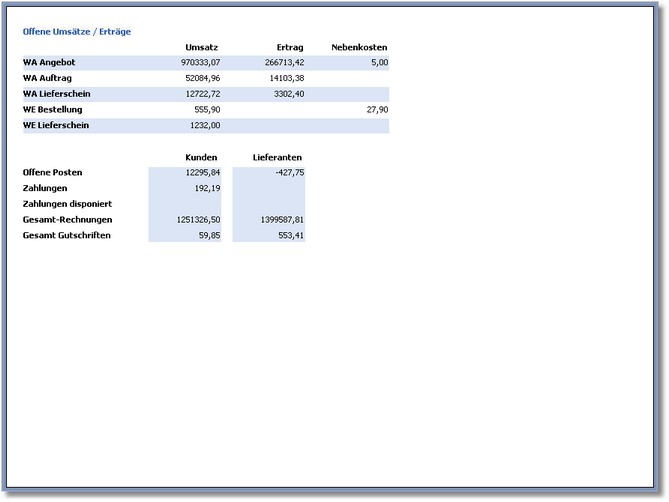Click the Ertrag column header
Image resolution: width=669 pixels, height=502 pixels.
pos(290,47)
